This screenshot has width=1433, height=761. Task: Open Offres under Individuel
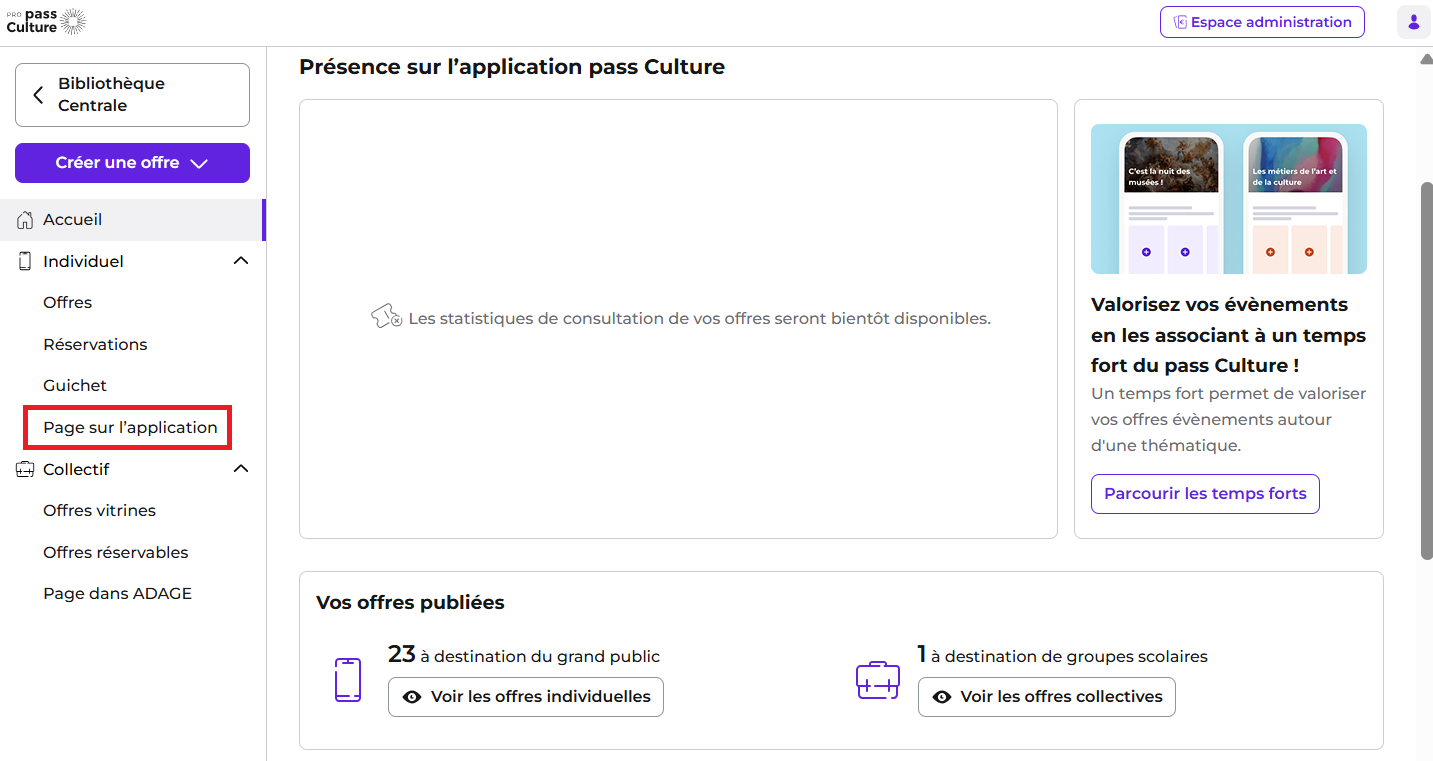tap(68, 303)
